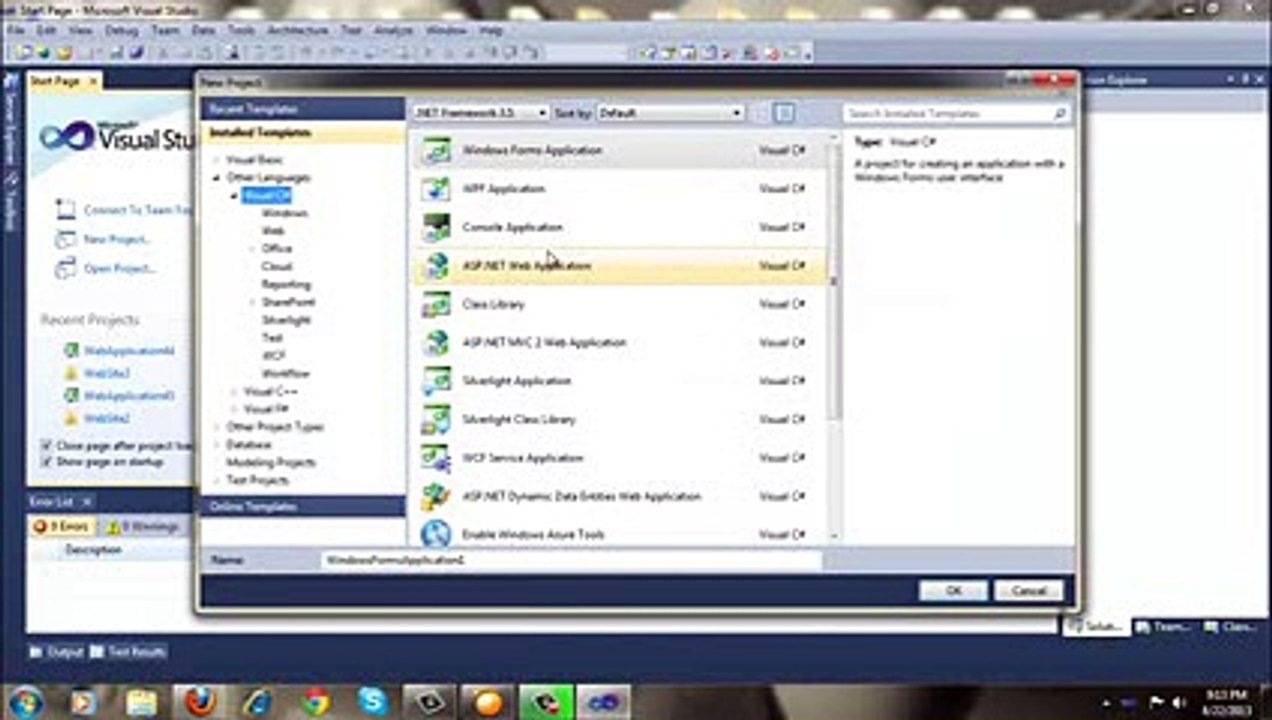Select the Windows Forms Application template icon

(x=436, y=150)
